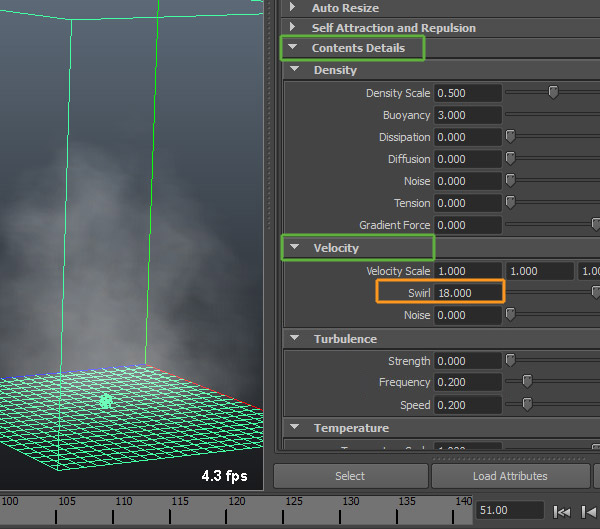Viewport: 600px width, 529px height.
Task: Click the Swirl attribute label
Action: tap(419, 293)
